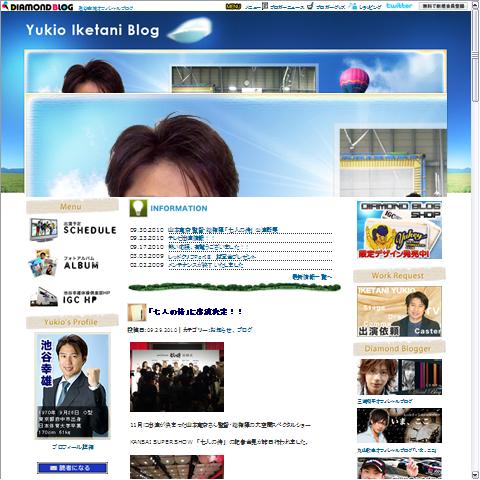Click the green lightbulb Information icon
480x480 pixels.
(138, 208)
